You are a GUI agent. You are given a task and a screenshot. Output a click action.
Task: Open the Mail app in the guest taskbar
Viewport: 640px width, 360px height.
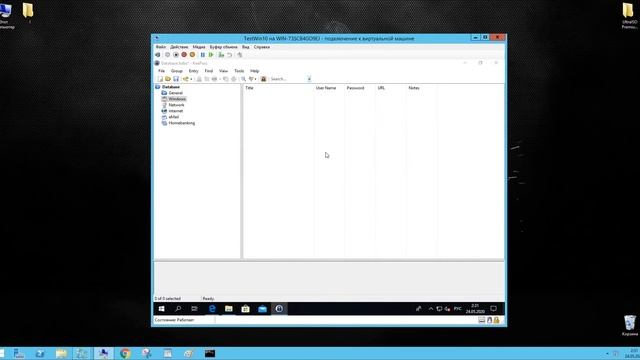click(262, 309)
